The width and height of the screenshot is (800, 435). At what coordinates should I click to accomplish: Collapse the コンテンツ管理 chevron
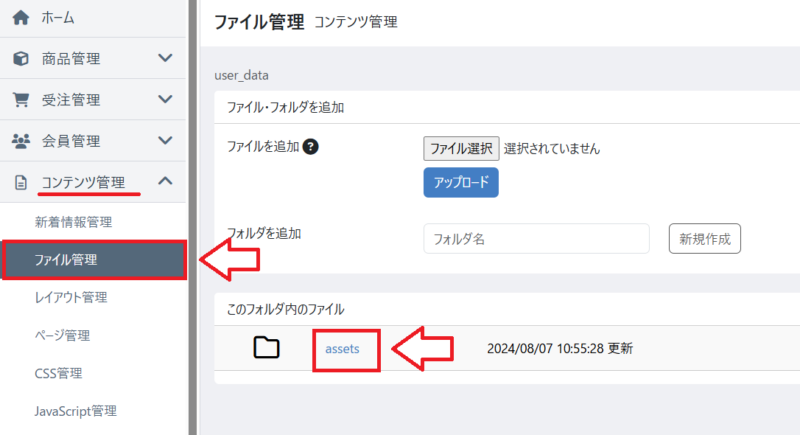click(x=165, y=181)
